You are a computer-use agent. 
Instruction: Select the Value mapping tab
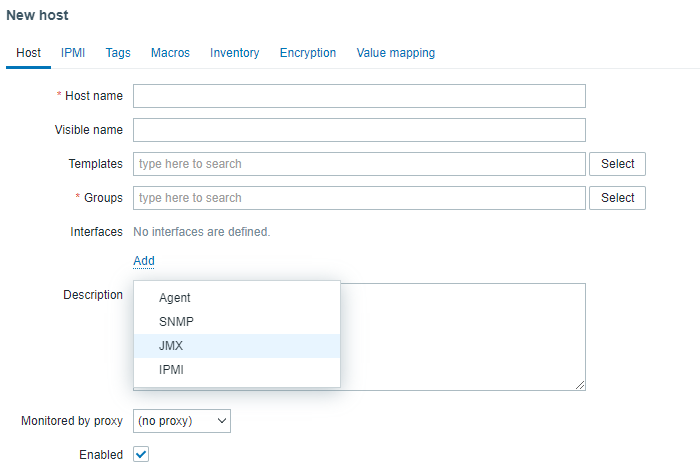point(396,53)
